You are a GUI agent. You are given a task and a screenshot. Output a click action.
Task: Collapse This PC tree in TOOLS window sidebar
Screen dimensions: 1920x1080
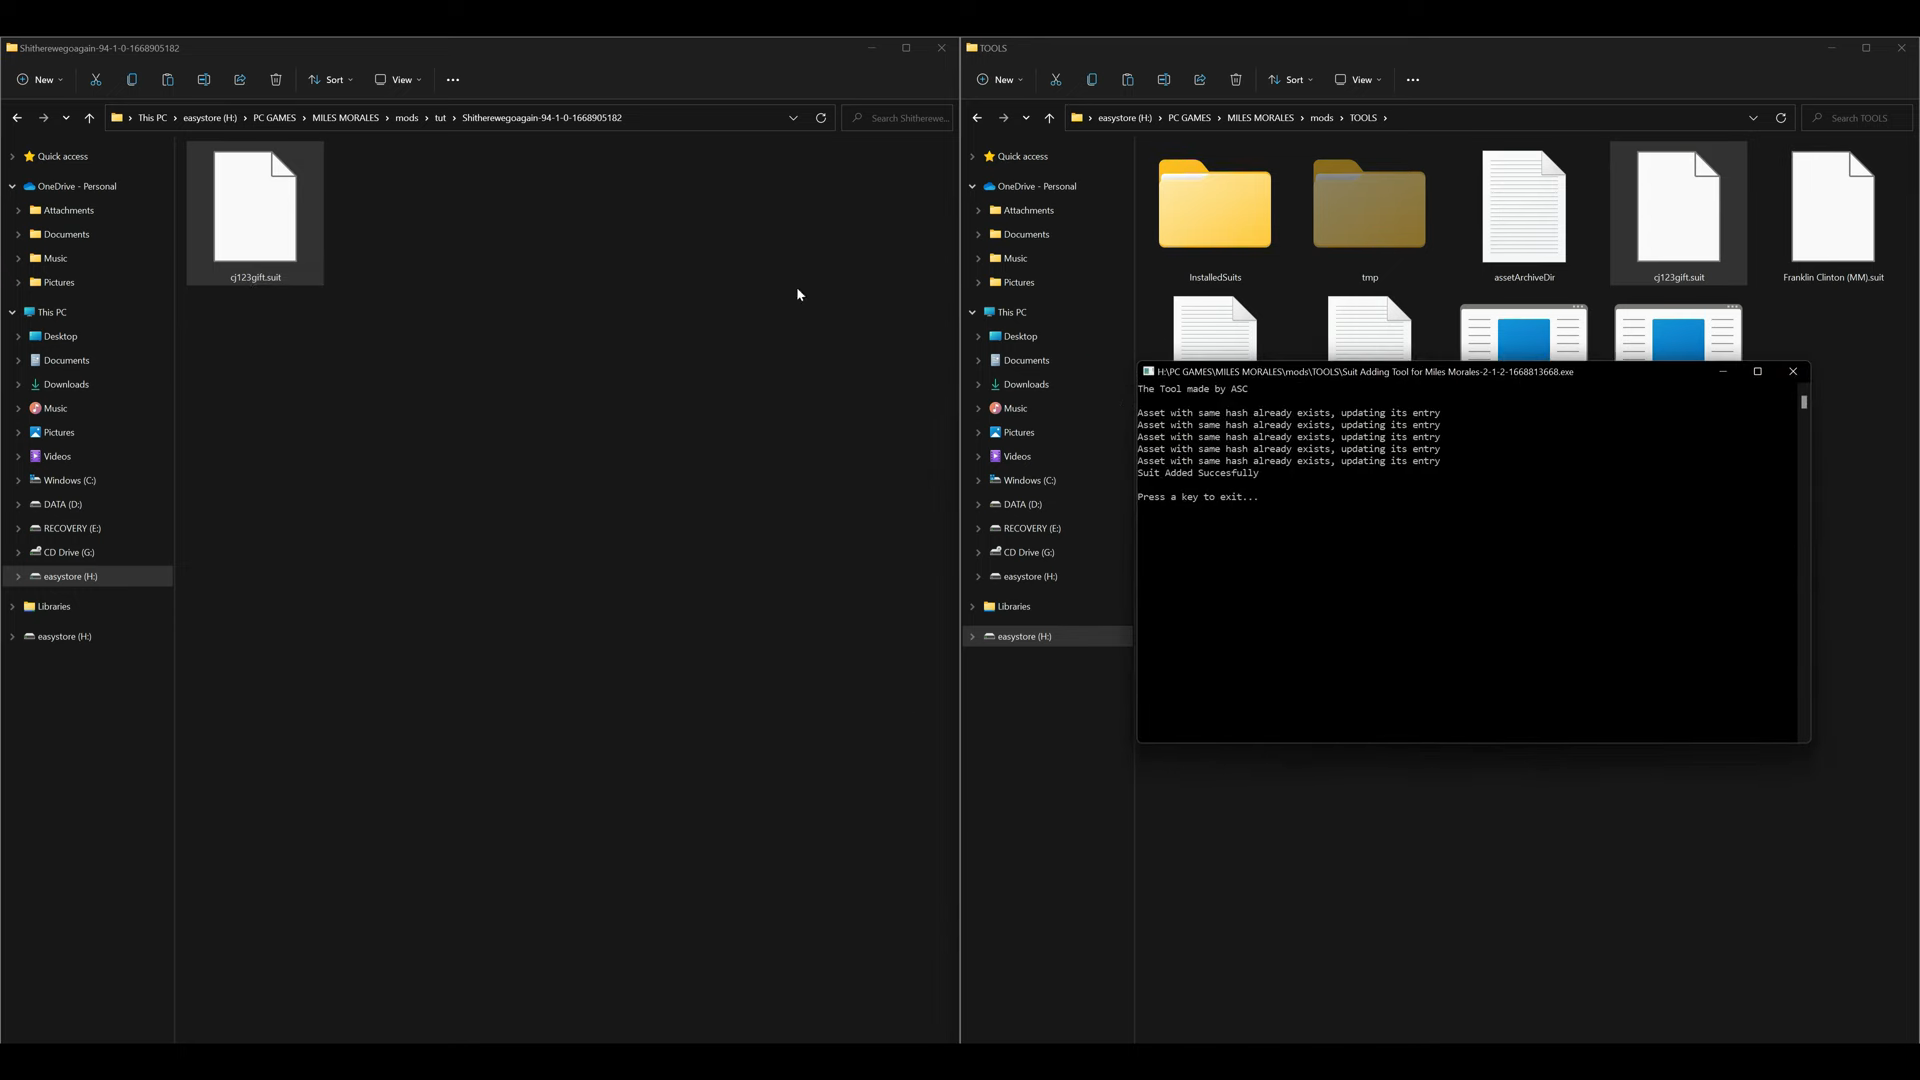click(972, 313)
